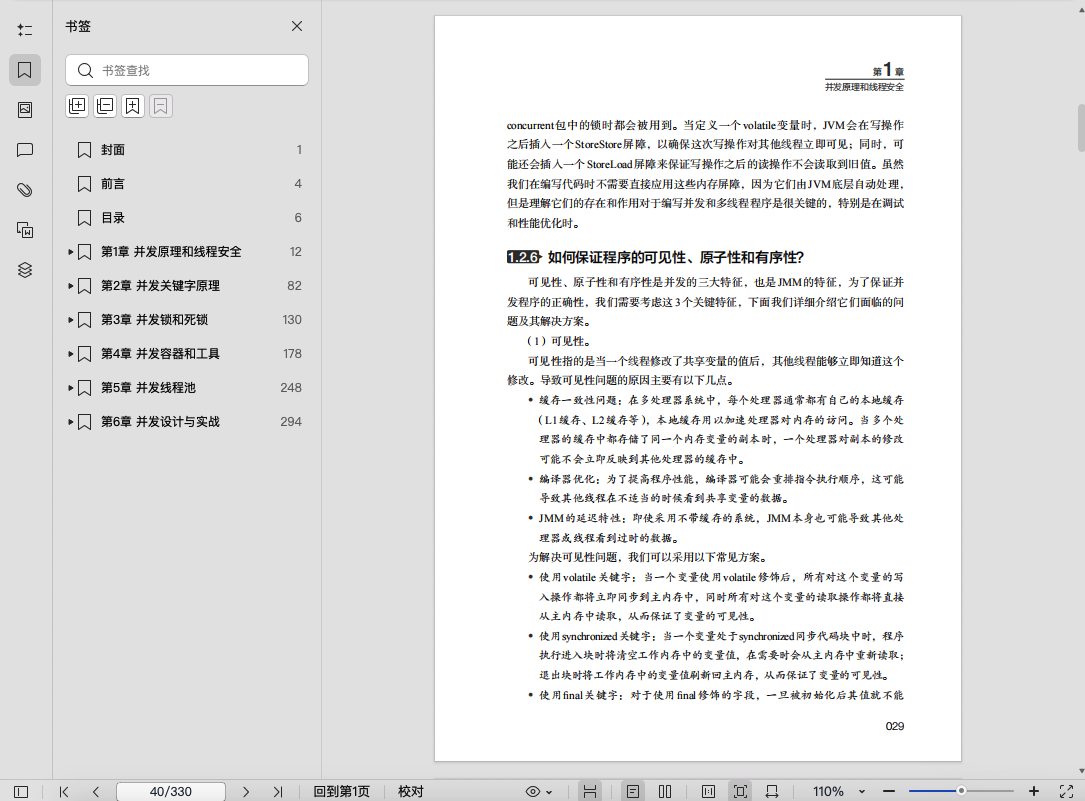Click the 1.2.6 section heading

[655, 257]
